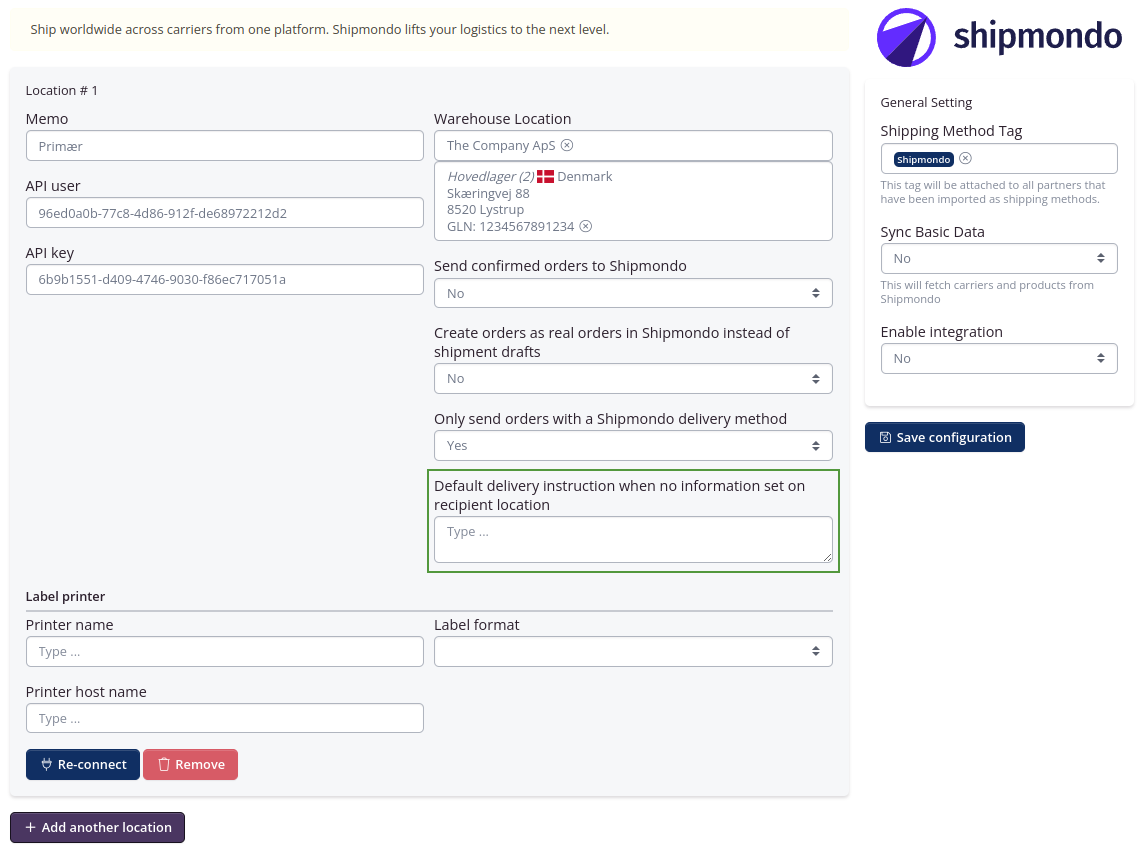Click the Default delivery instruction textarea

(632, 539)
